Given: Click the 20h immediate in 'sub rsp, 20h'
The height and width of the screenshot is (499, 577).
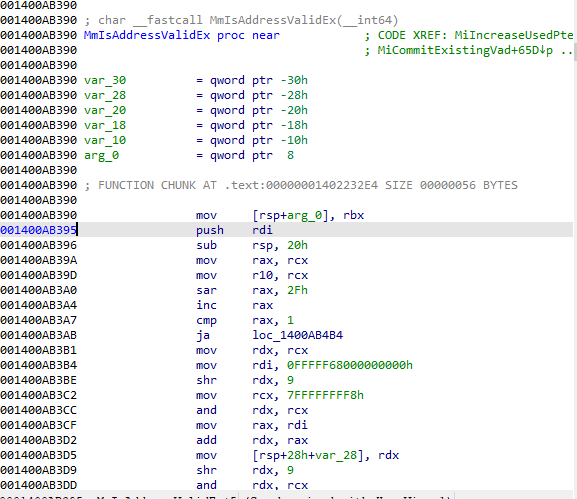Looking at the screenshot, I should (x=297, y=245).
